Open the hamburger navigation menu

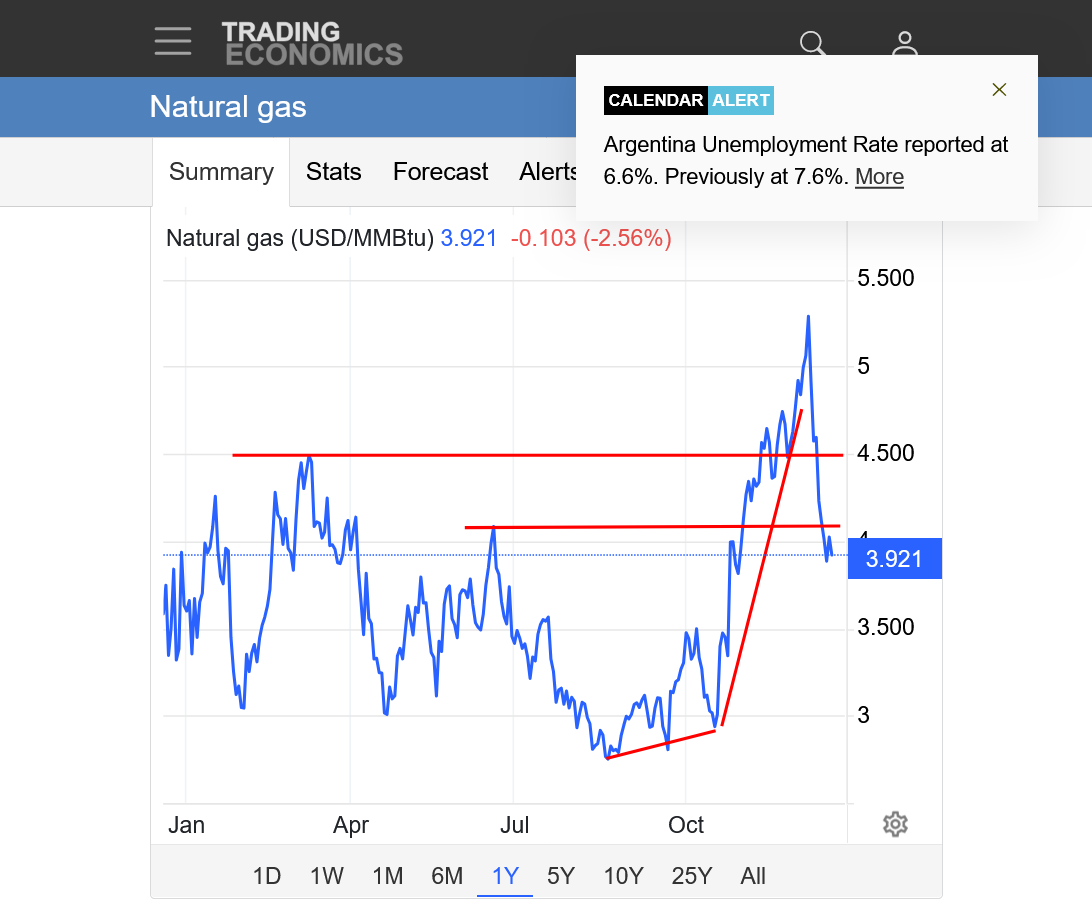click(173, 41)
